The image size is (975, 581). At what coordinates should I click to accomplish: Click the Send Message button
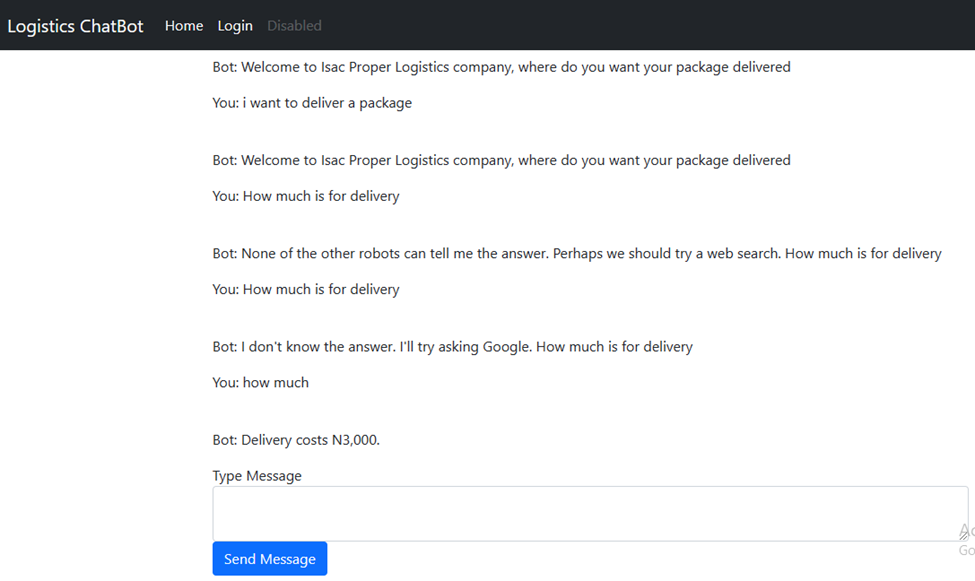click(x=269, y=559)
